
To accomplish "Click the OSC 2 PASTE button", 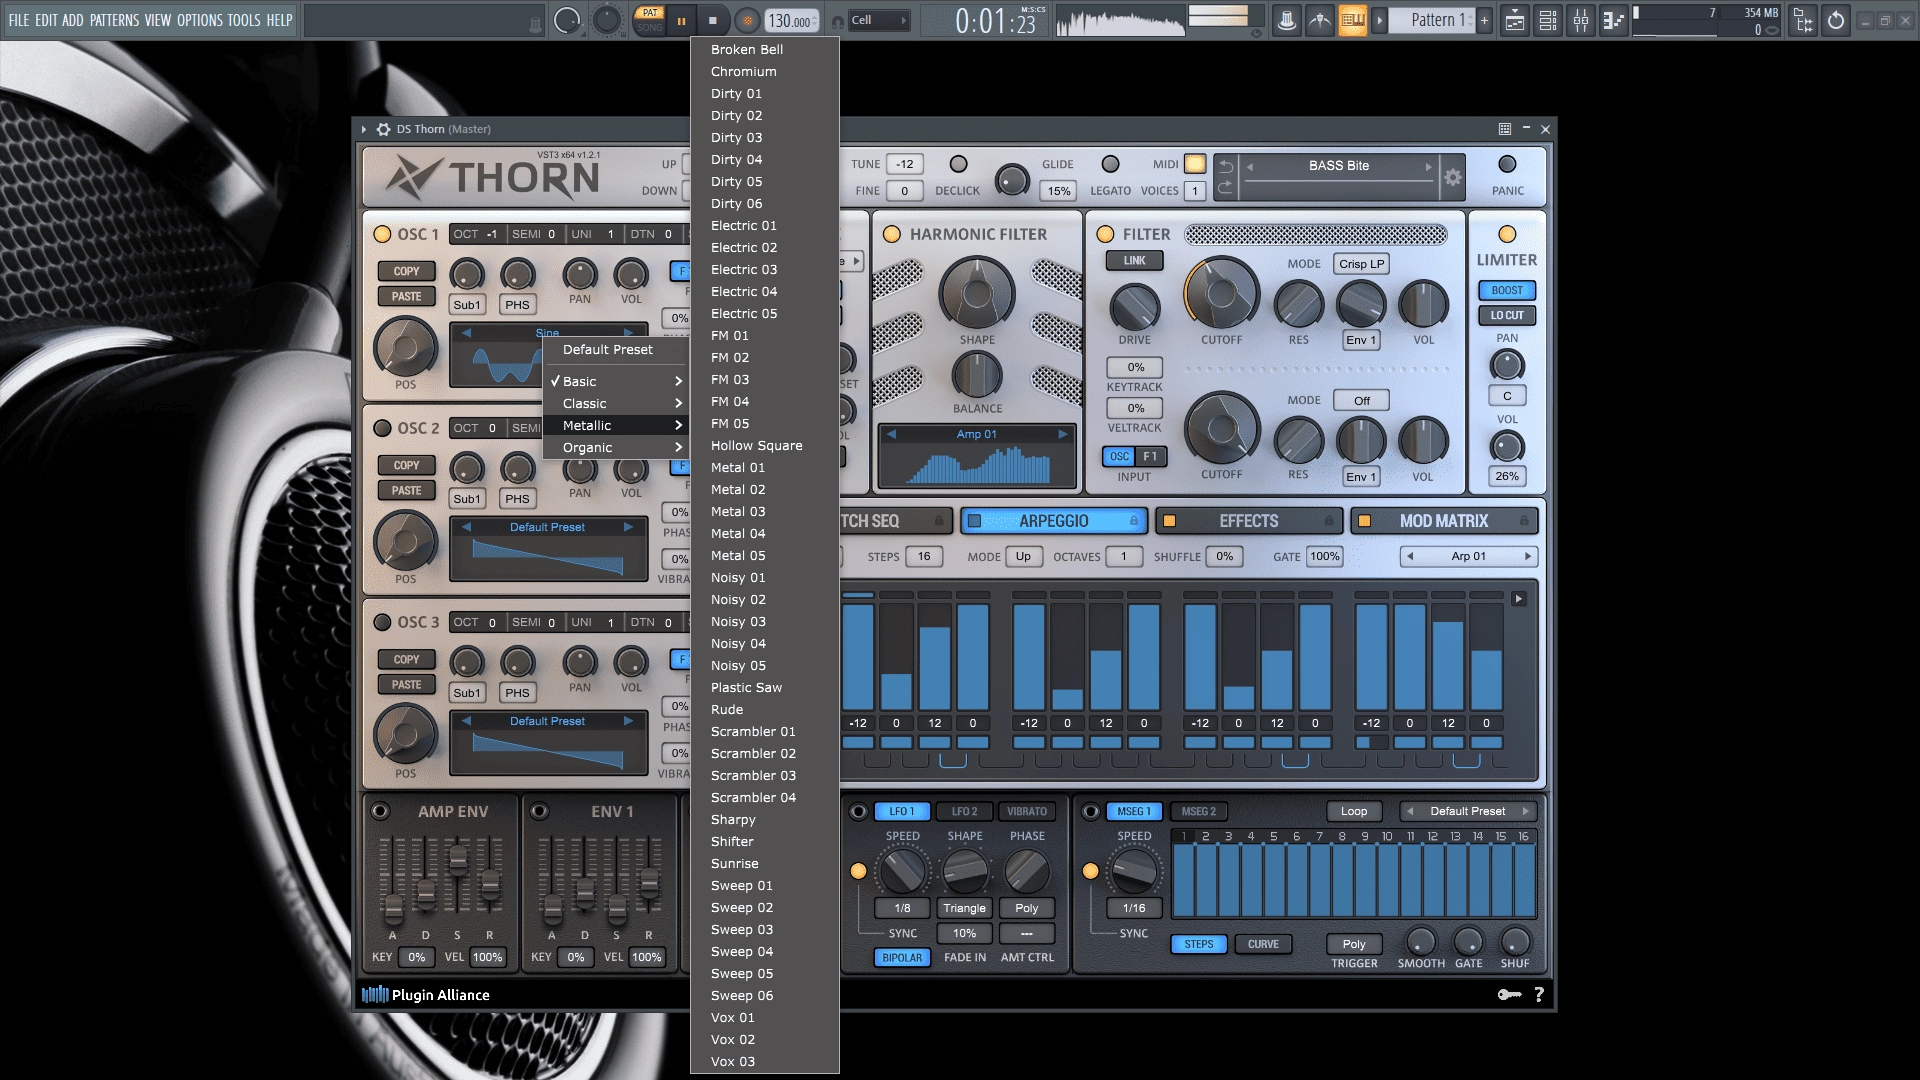I will pyautogui.click(x=406, y=490).
